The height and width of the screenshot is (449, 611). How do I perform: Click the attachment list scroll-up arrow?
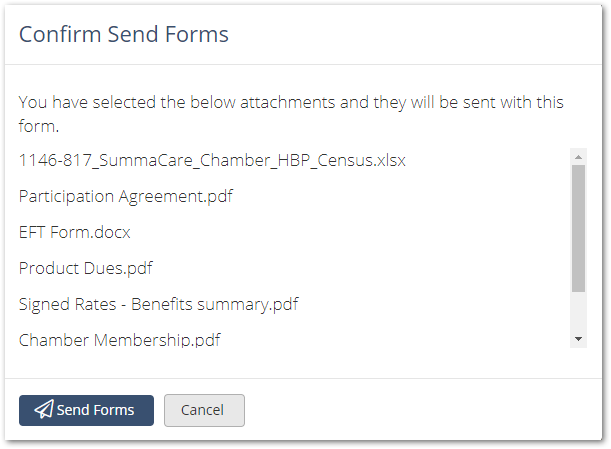[x=578, y=157]
